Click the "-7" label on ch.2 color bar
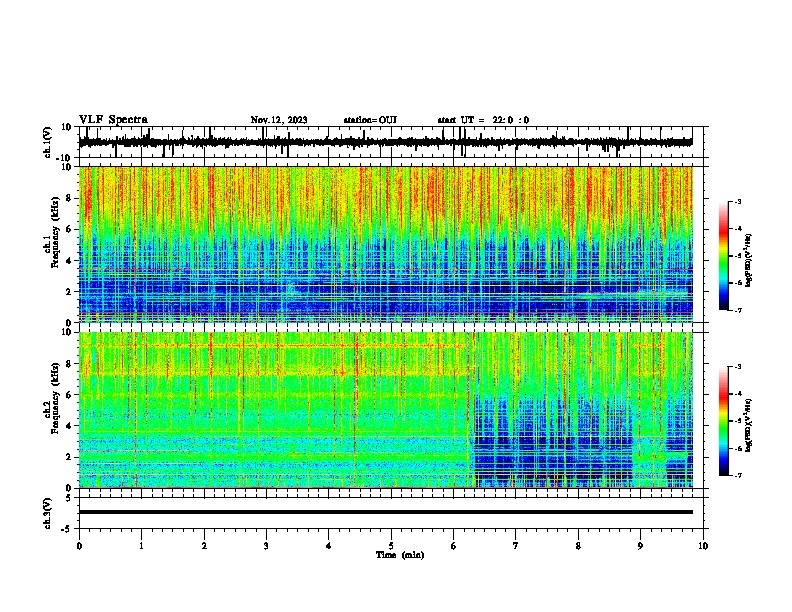792x612 pixels. [x=738, y=475]
